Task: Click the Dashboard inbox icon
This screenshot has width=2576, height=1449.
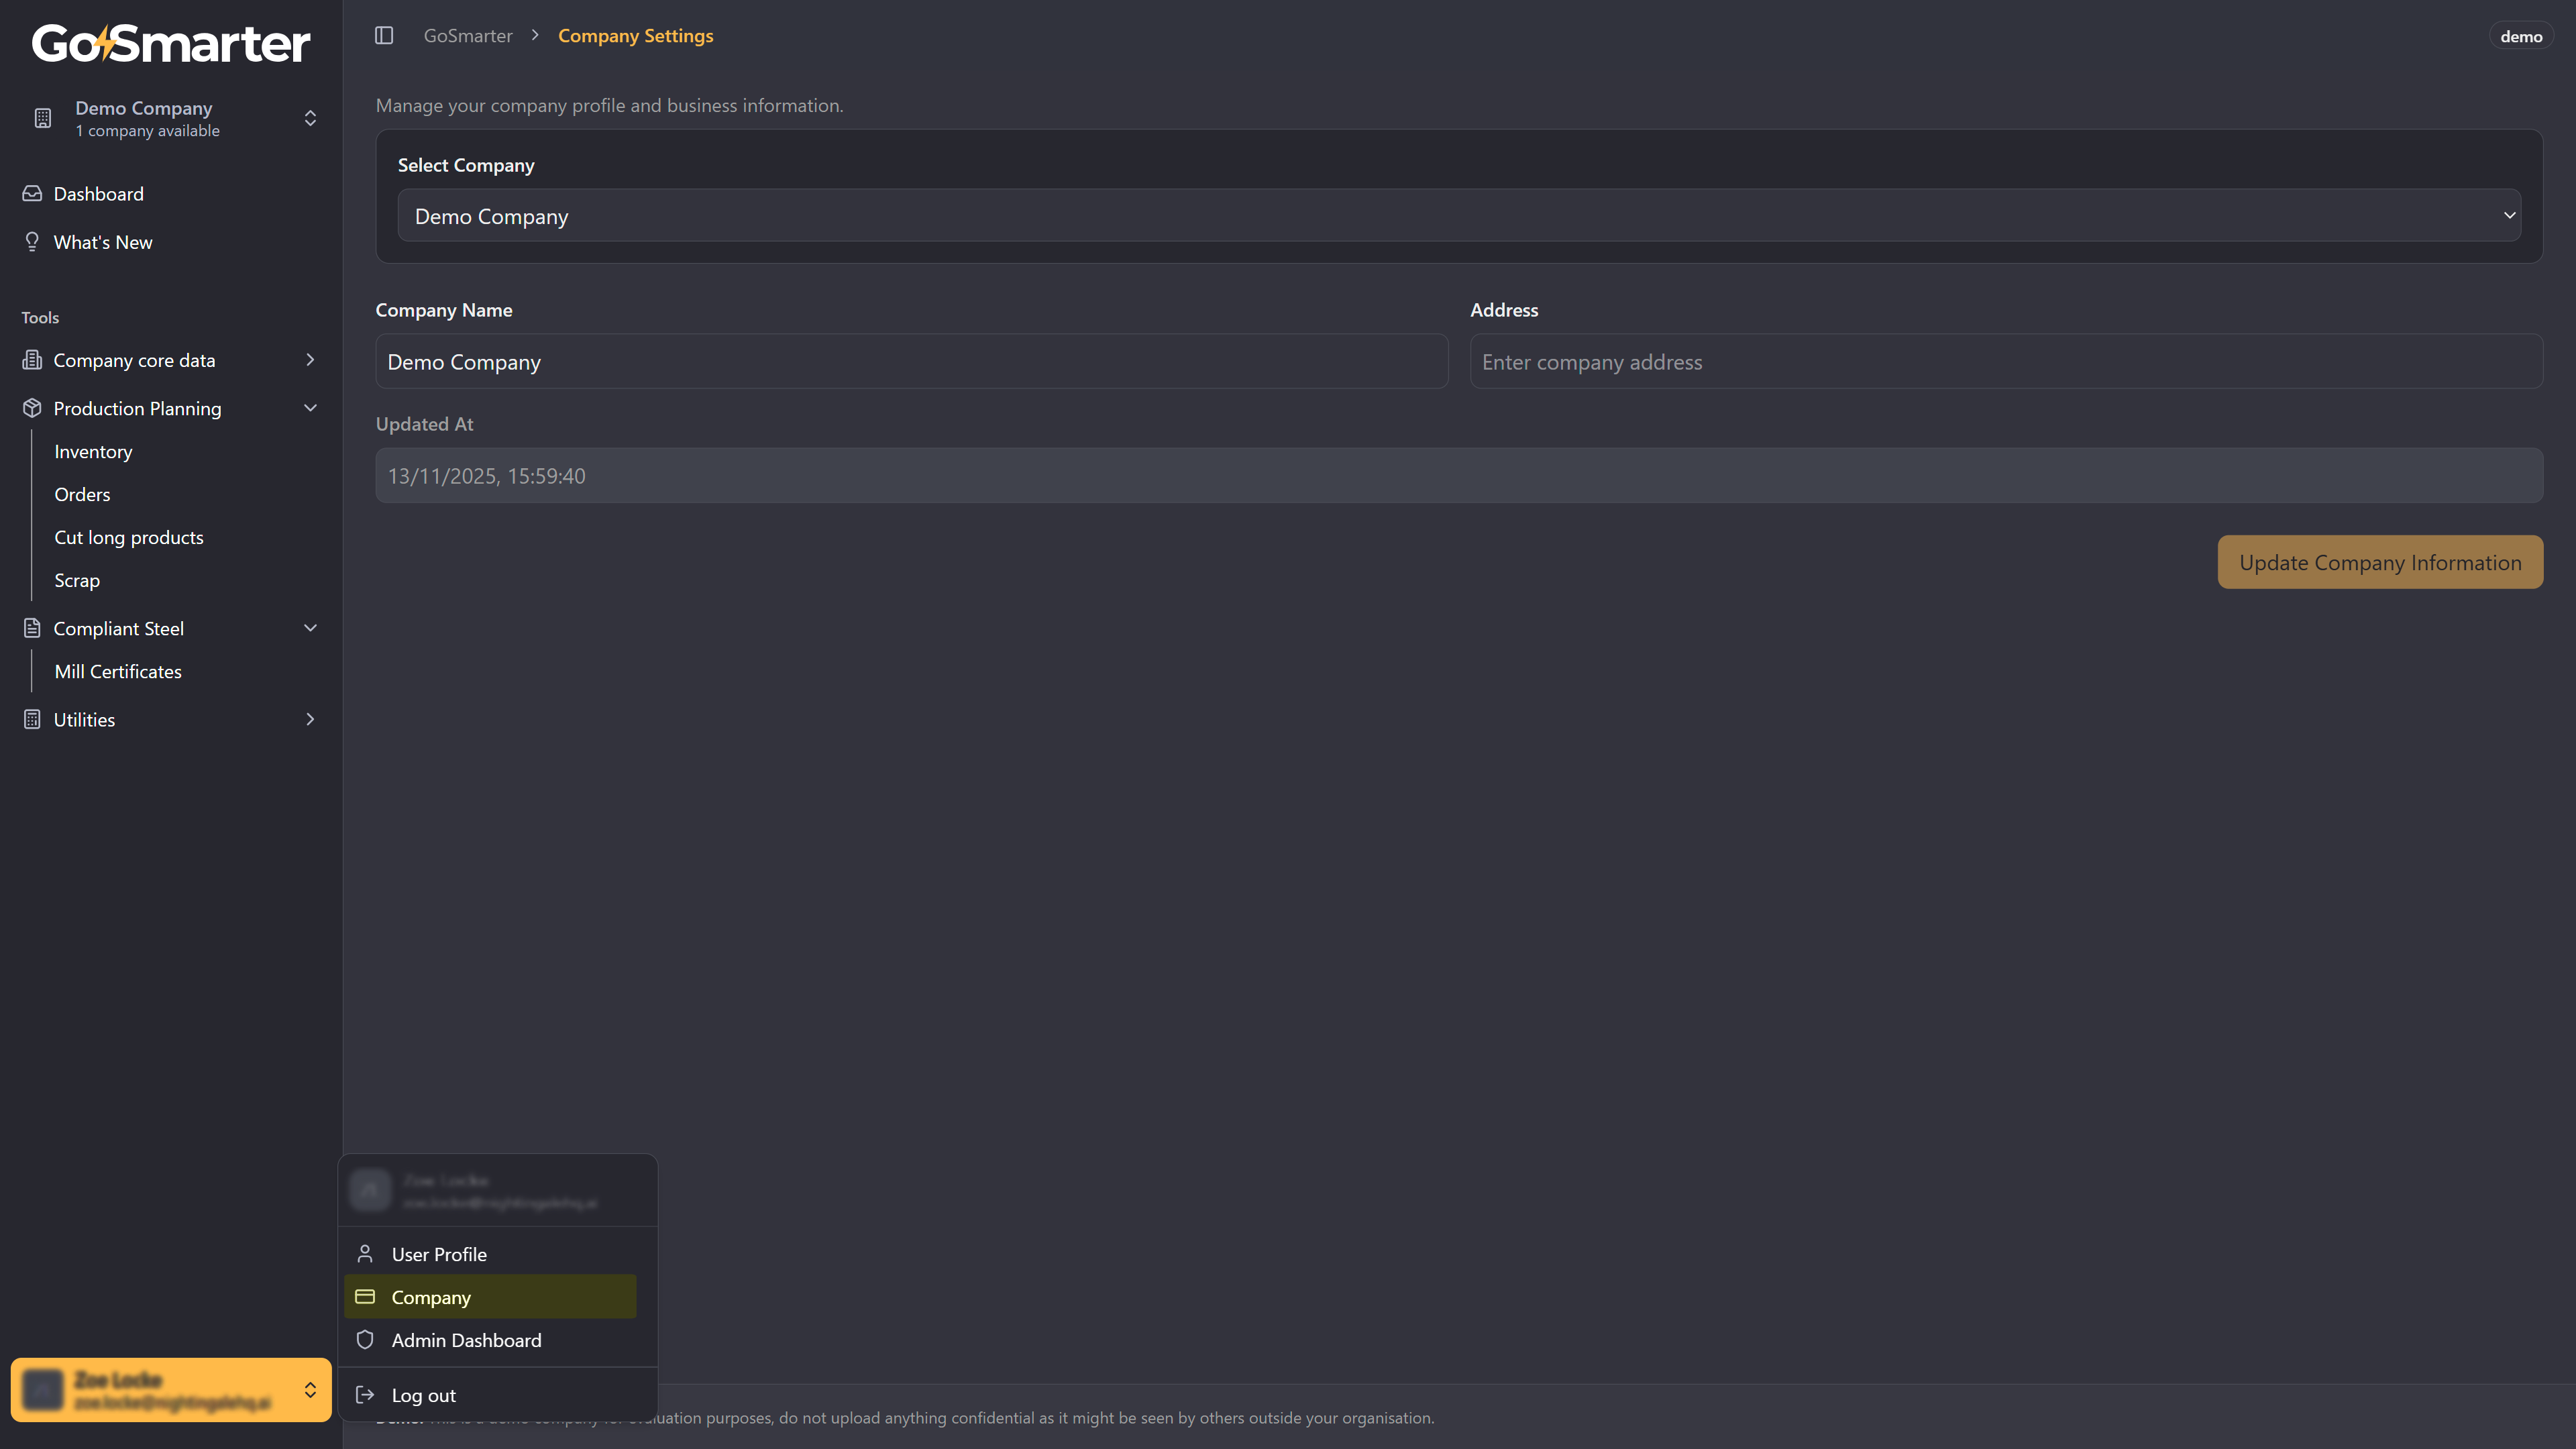Action: click(32, 194)
